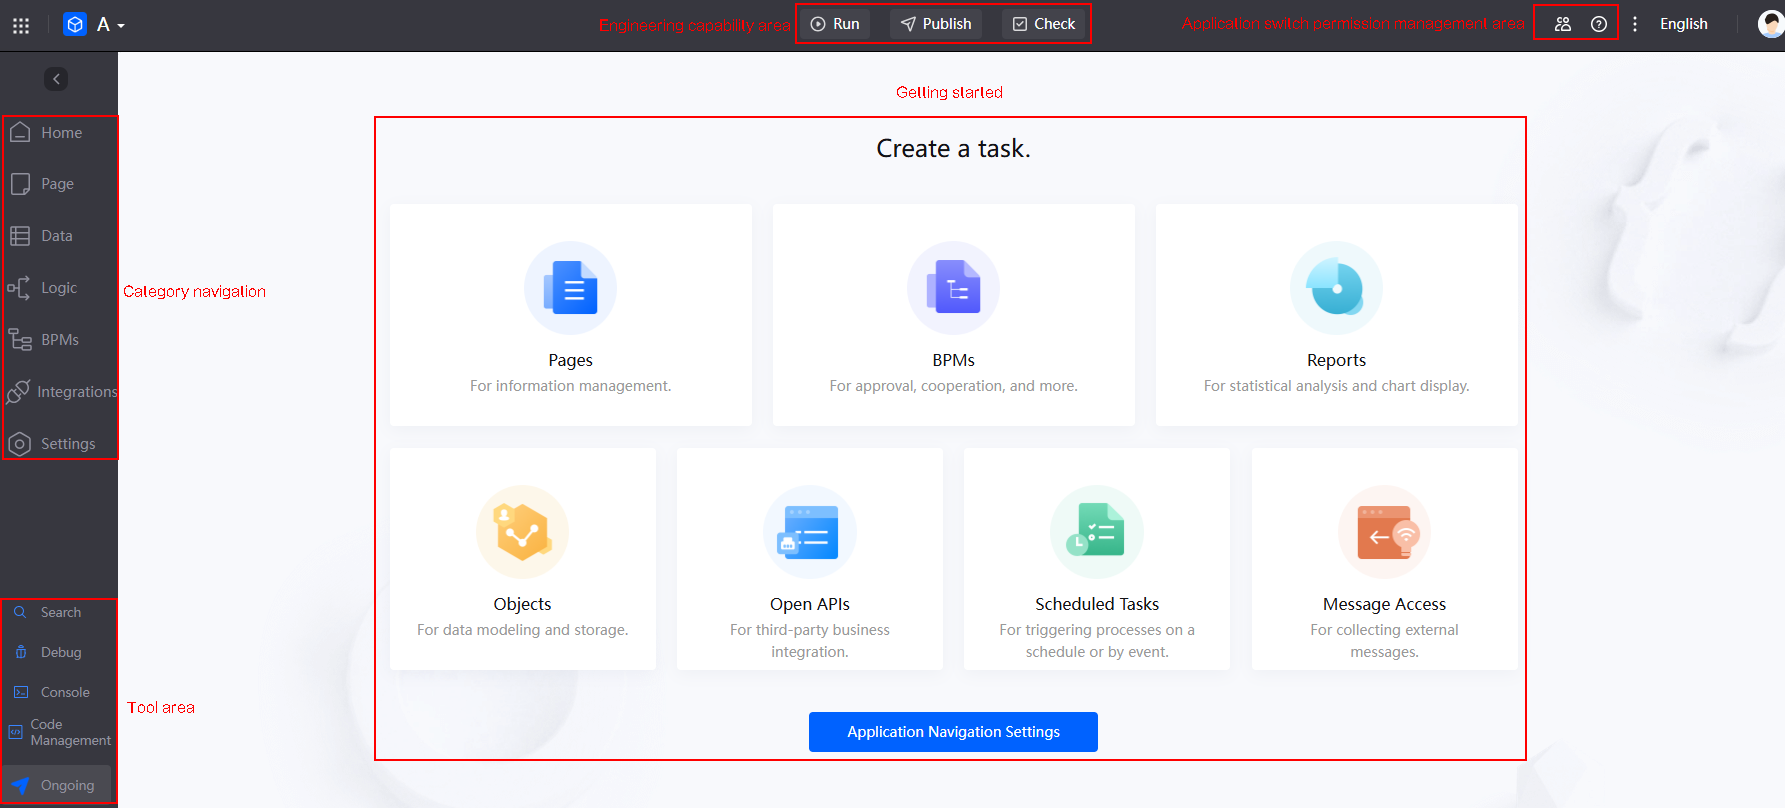The image size is (1785, 808).
Task: Click the Pages card title
Action: [571, 360]
